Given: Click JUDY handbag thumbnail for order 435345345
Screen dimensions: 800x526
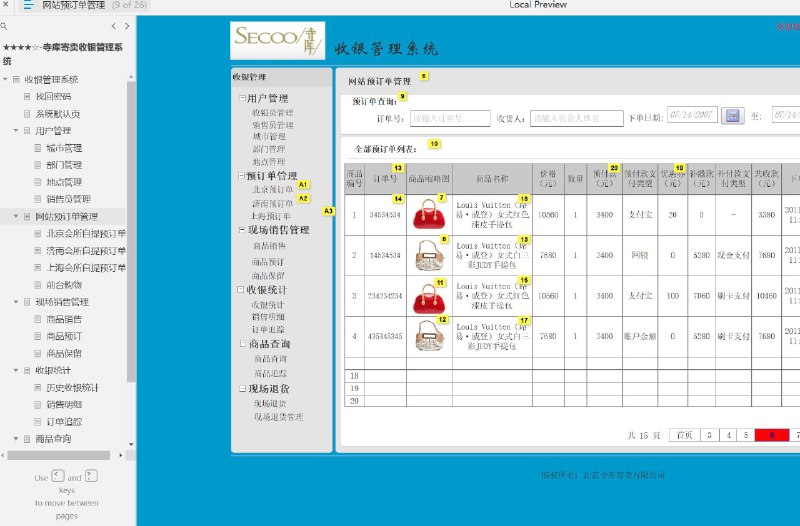Looking at the screenshot, I should pos(429,336).
